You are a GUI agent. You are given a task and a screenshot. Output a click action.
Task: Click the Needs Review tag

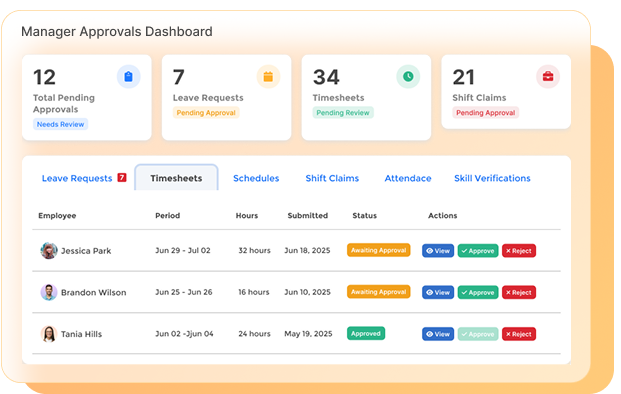click(x=61, y=124)
